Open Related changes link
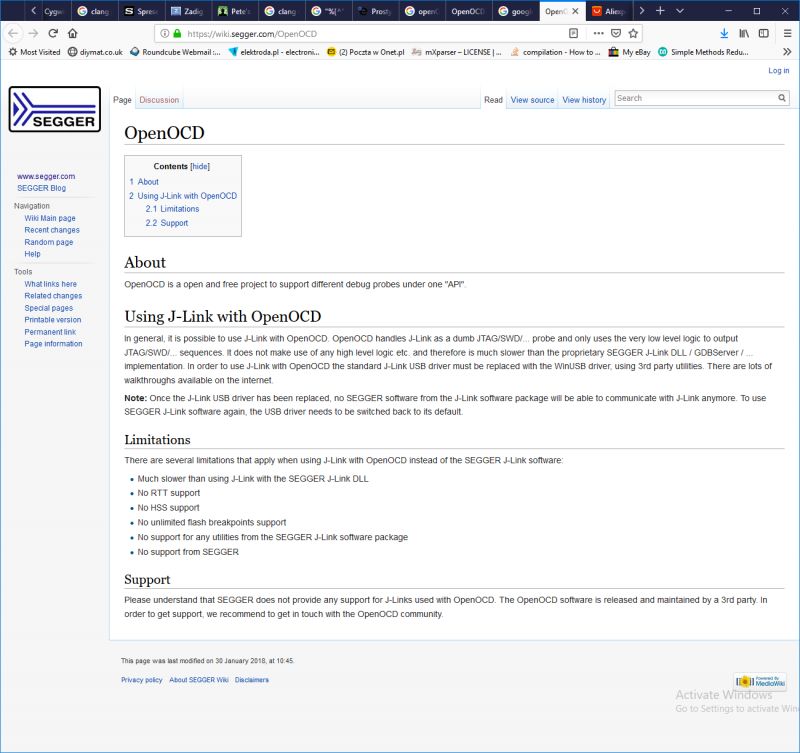 pyautogui.click(x=53, y=296)
